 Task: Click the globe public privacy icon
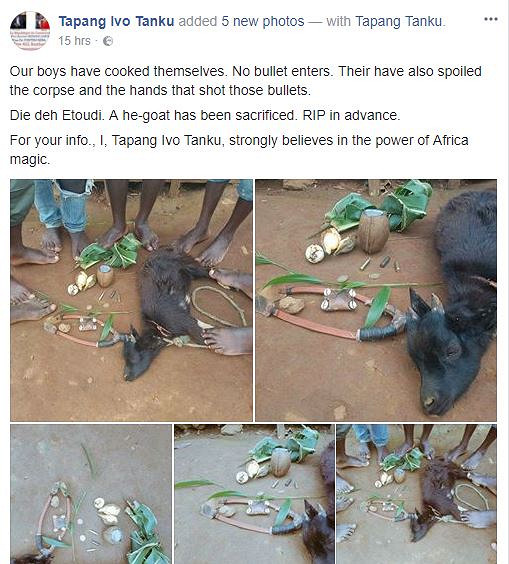[x=108, y=41]
